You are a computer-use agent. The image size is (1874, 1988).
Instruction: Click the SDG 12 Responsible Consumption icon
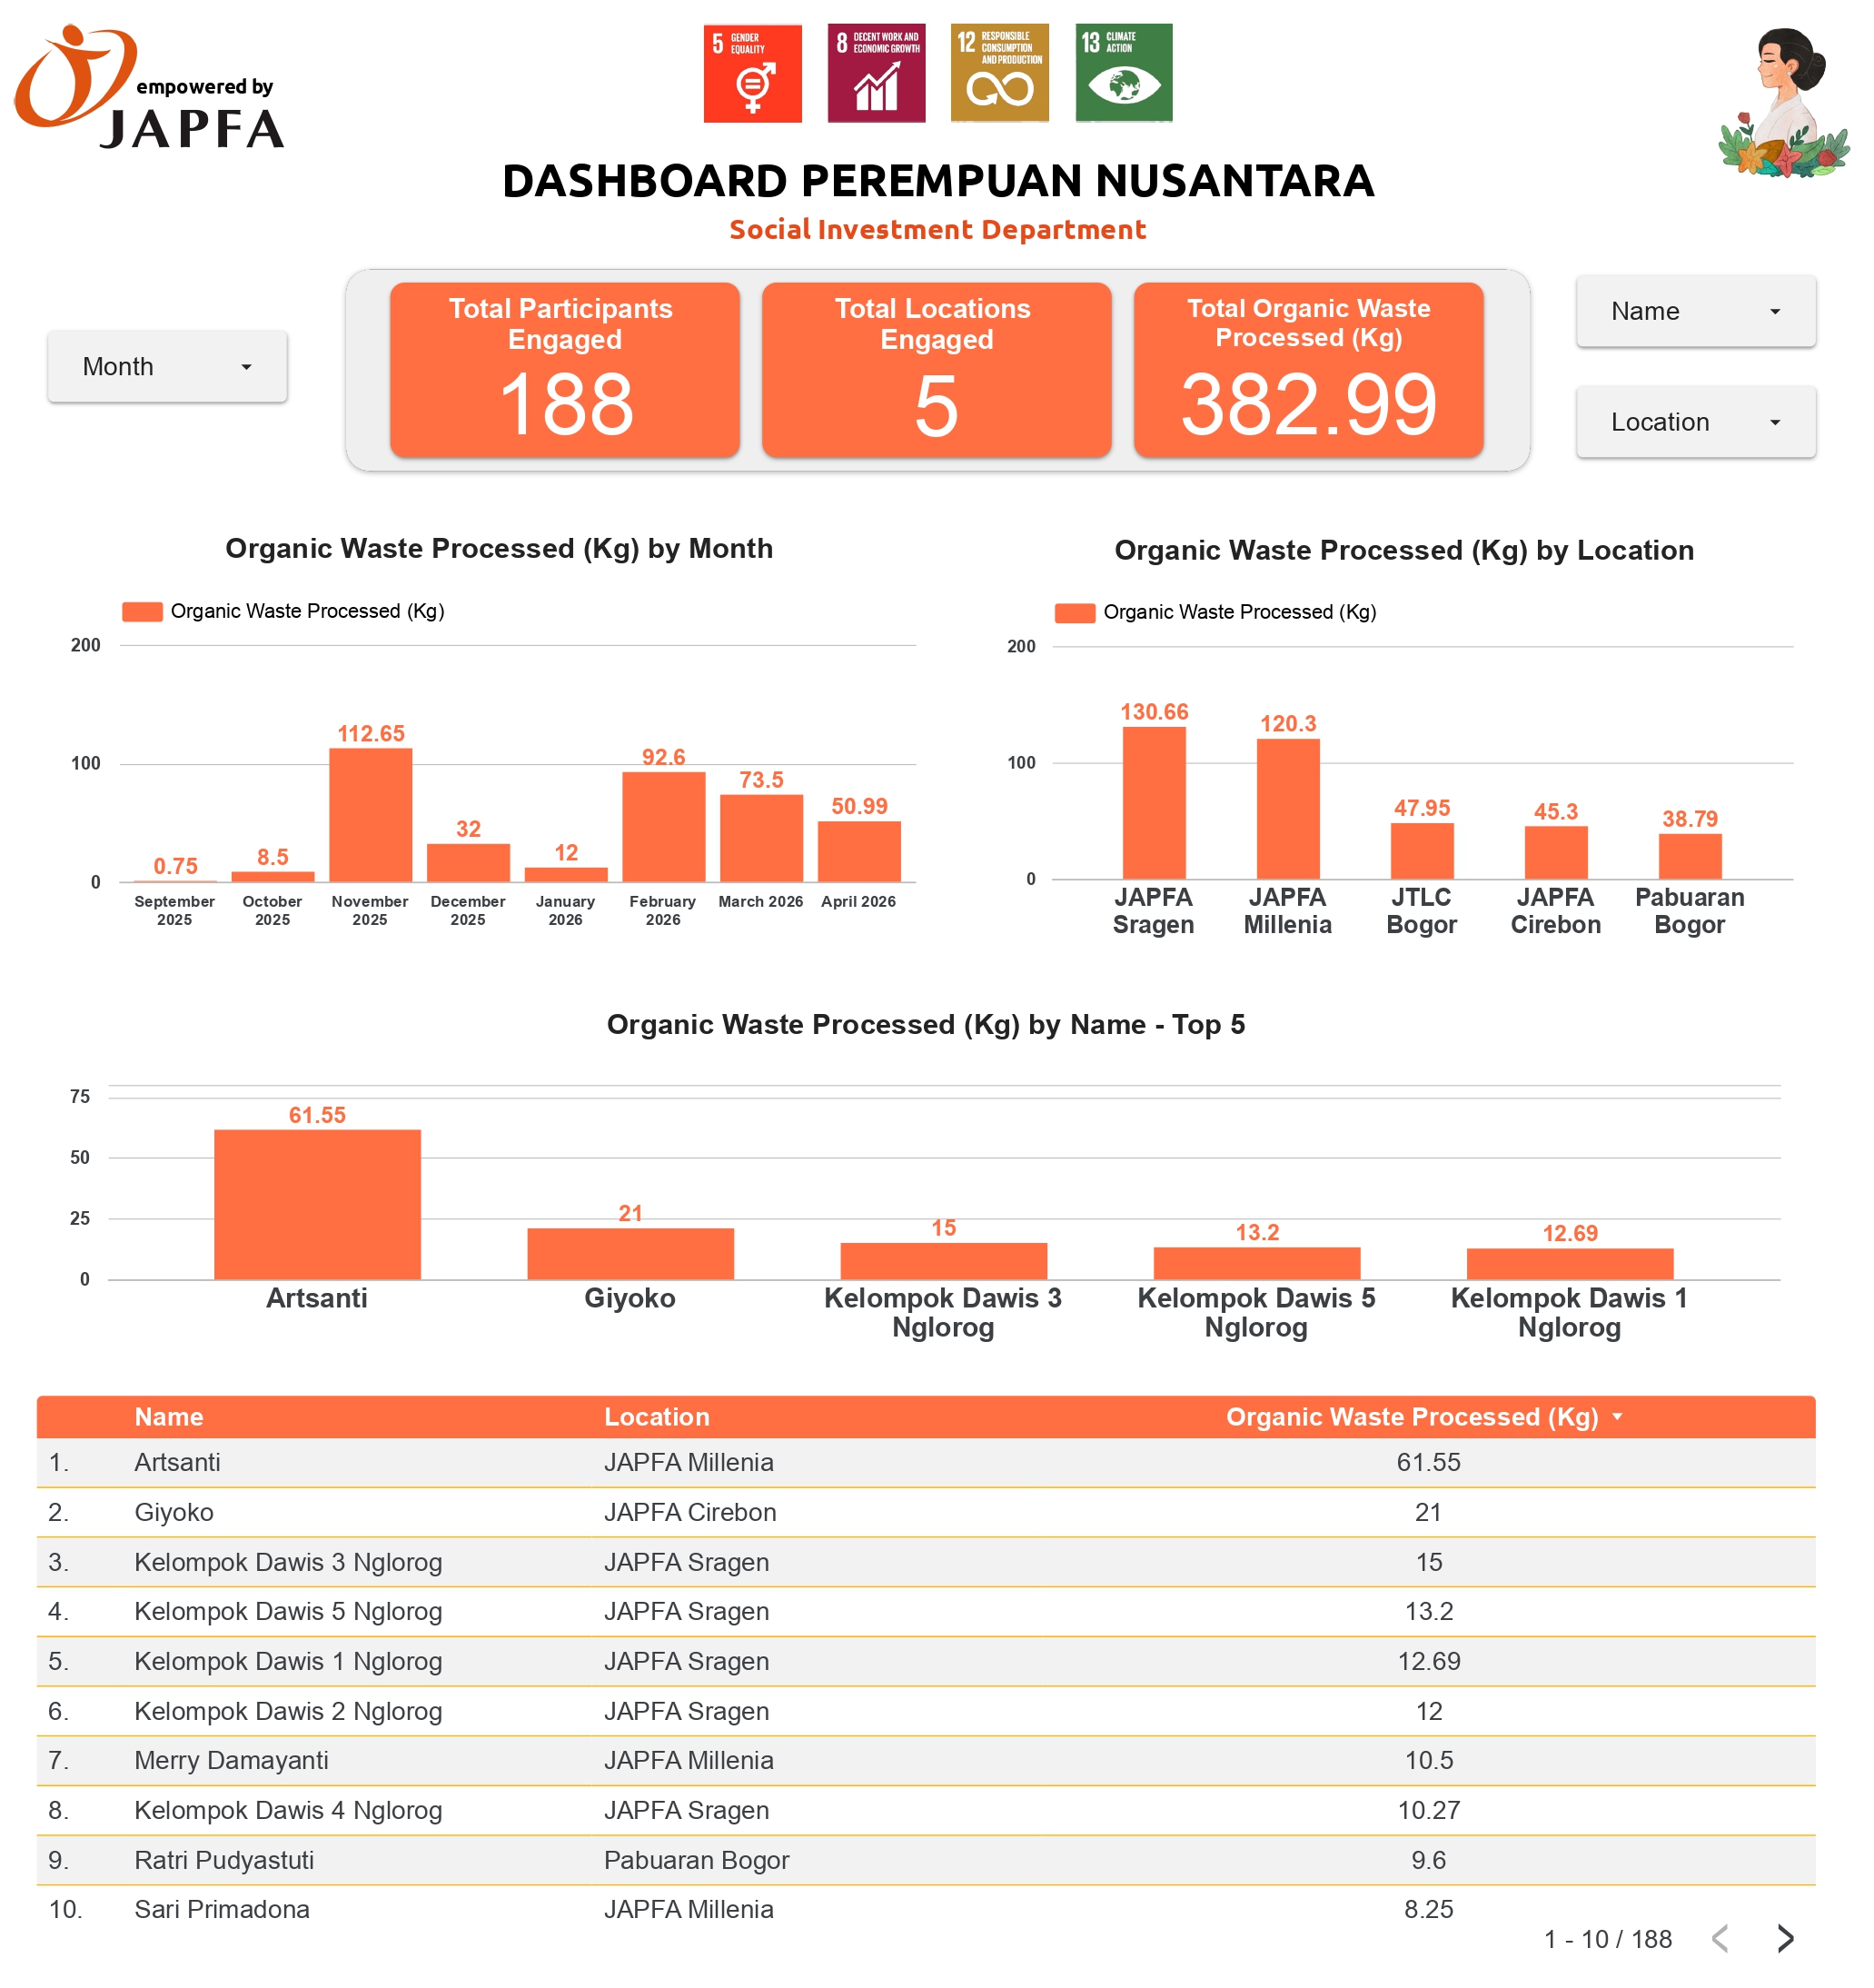pyautogui.click(x=999, y=71)
